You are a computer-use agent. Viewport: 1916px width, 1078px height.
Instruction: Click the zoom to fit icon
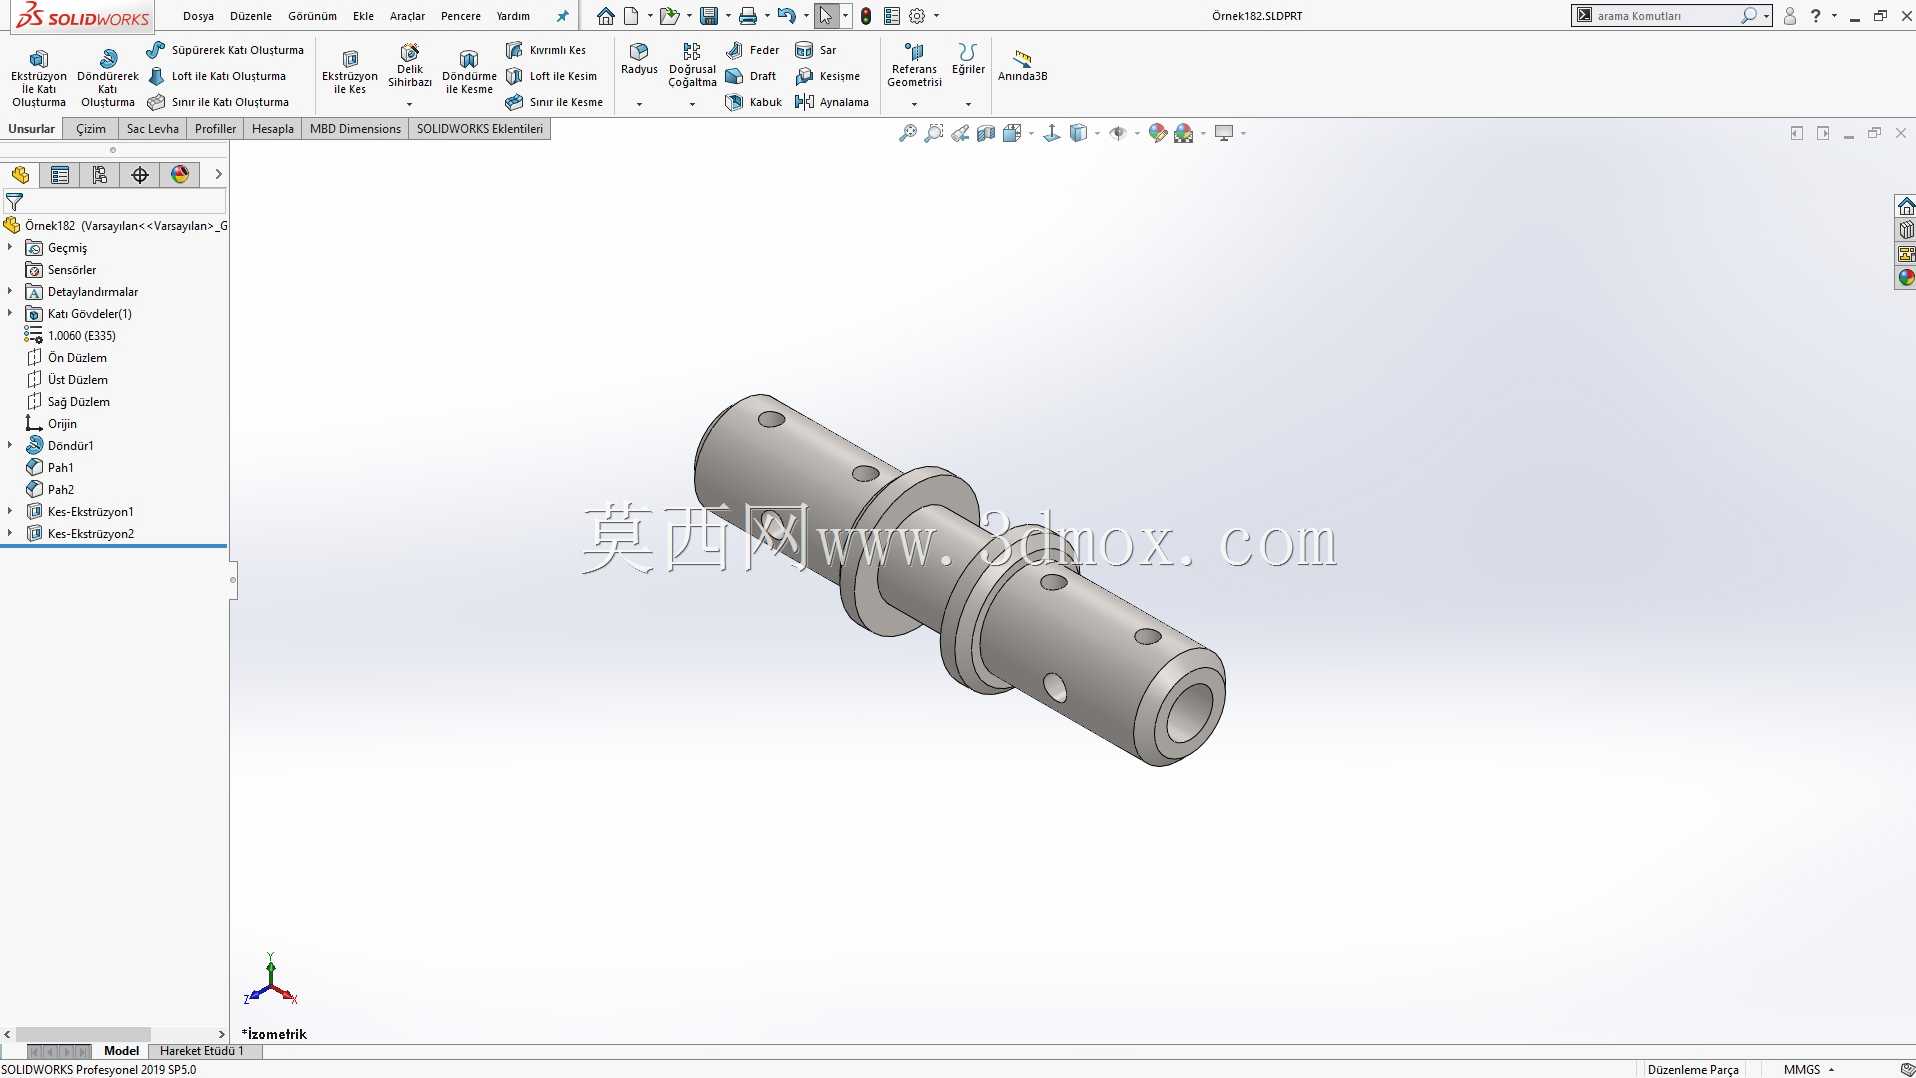(x=908, y=133)
